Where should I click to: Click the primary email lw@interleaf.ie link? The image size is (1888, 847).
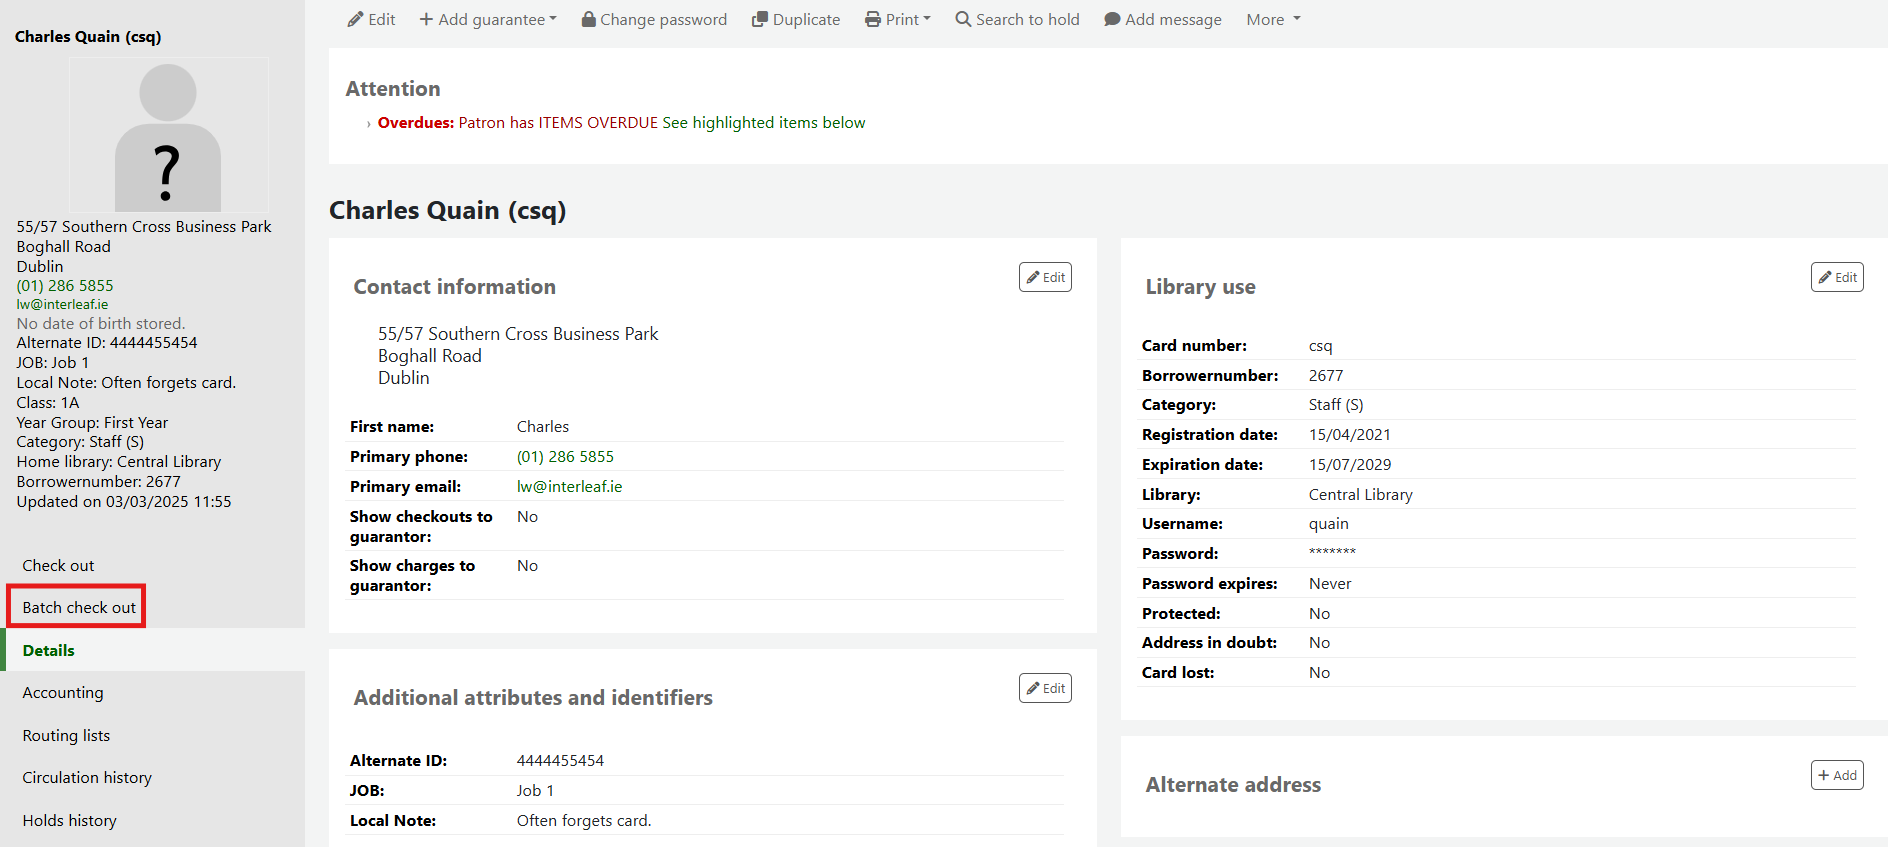[x=569, y=486]
